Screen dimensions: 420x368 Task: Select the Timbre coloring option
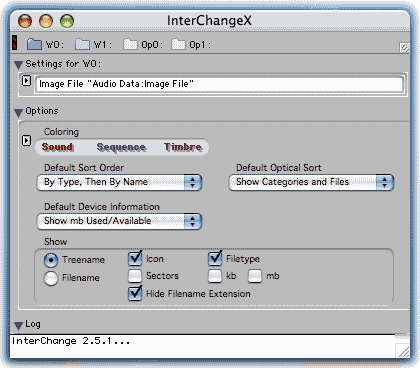click(x=183, y=147)
